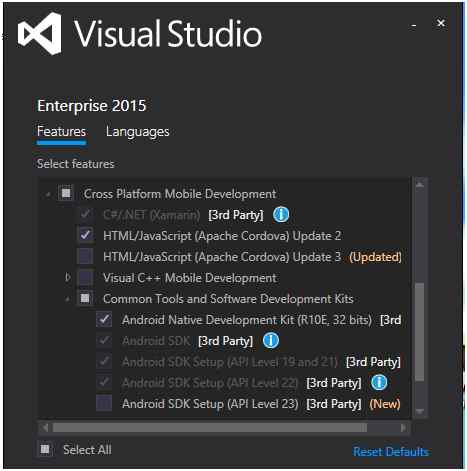The image size is (467, 471).
Task: Toggle Common Tools and Software Development Kits checkbox
Action: 85,298
